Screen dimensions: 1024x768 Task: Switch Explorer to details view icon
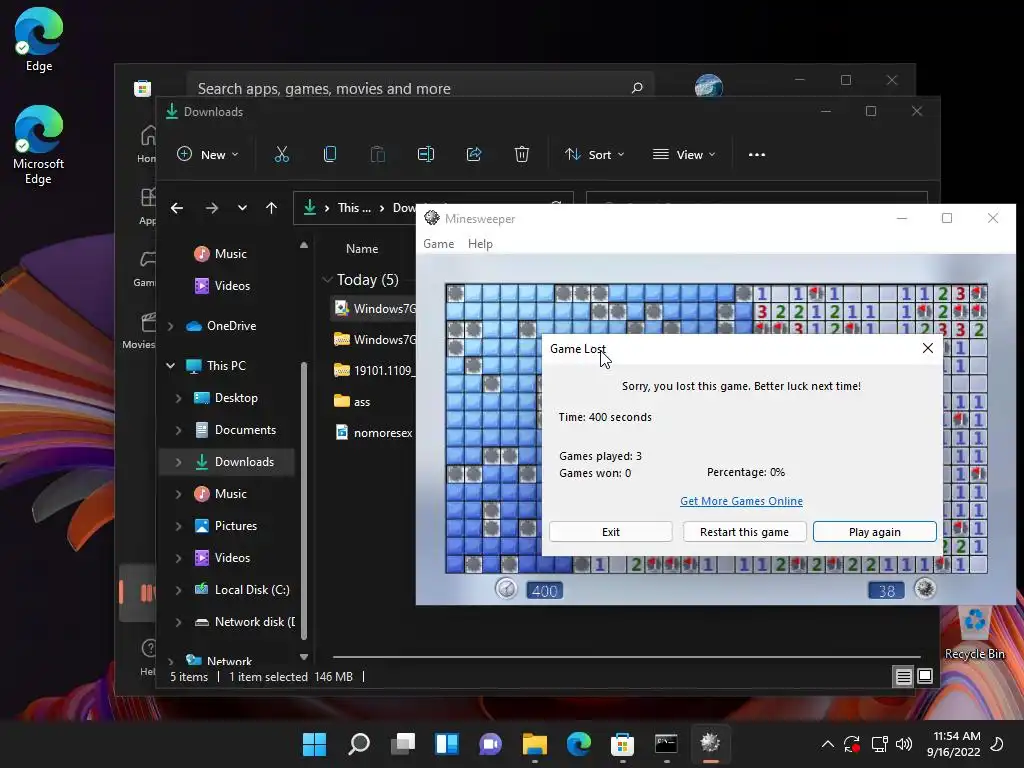(x=903, y=677)
